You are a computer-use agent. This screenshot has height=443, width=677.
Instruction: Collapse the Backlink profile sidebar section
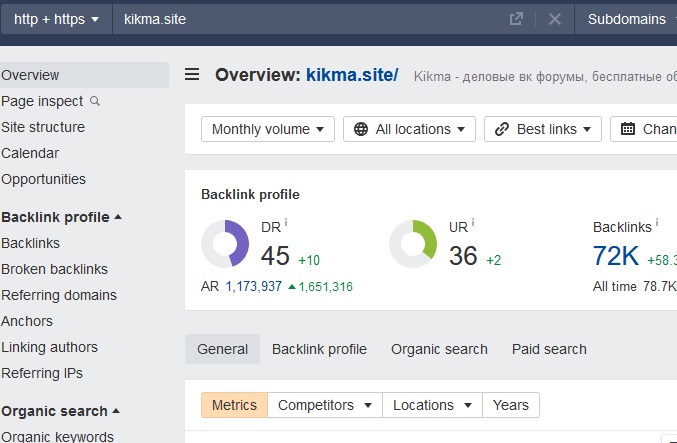(x=62, y=217)
